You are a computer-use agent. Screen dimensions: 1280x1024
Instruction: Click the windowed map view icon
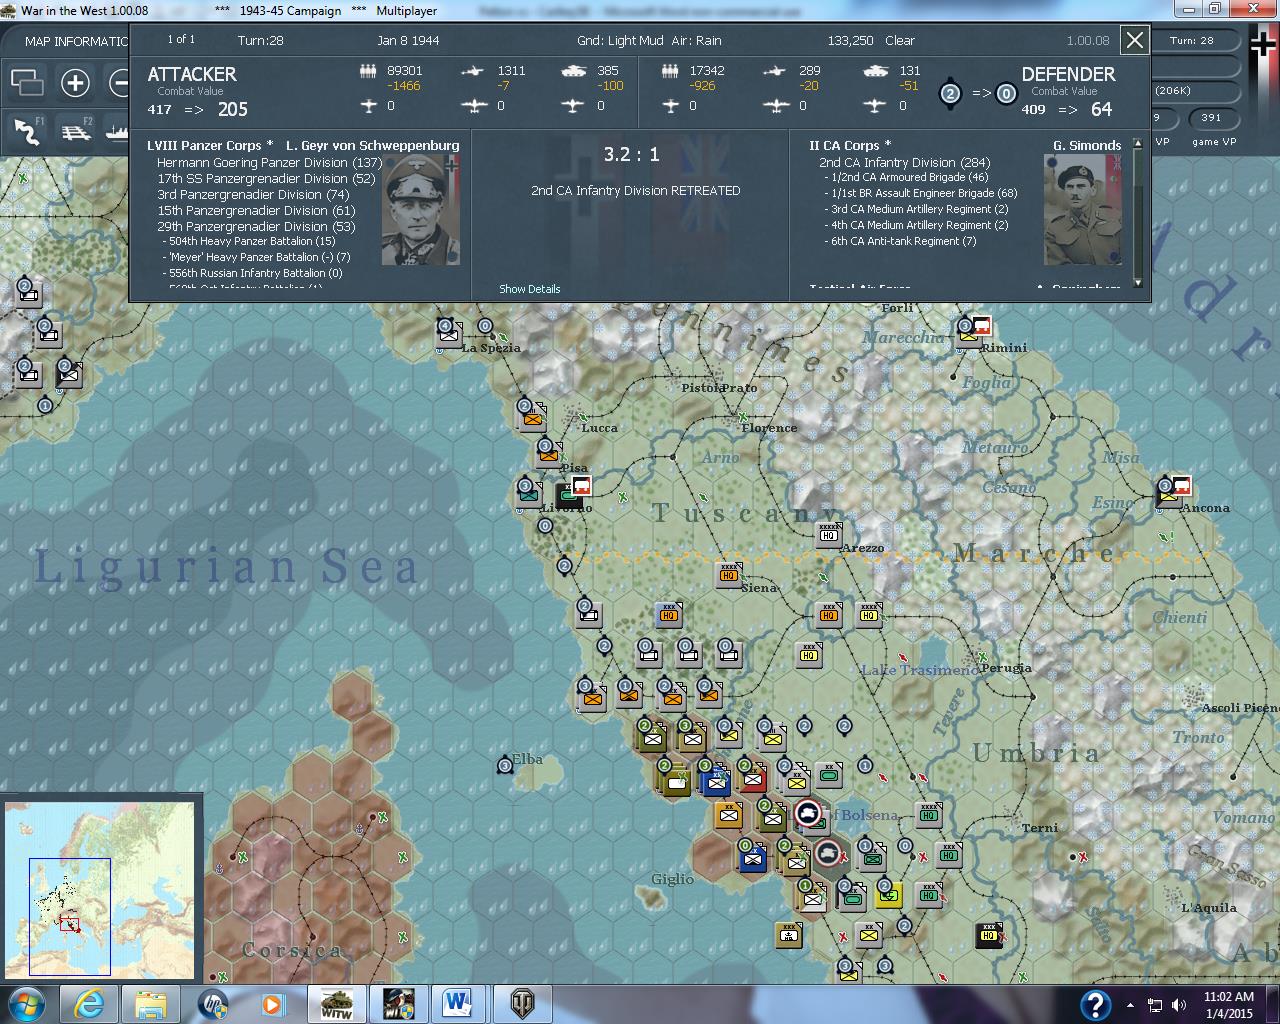27,83
